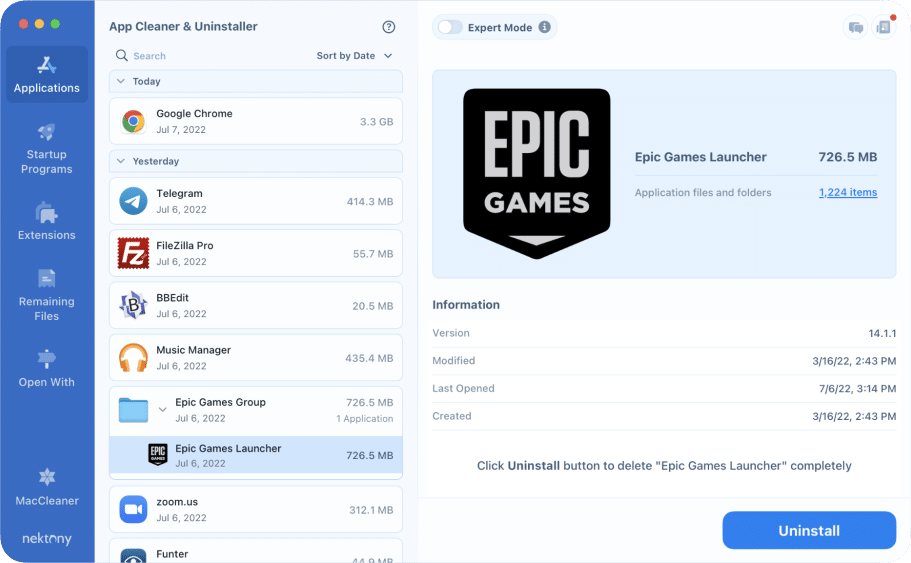
Task: Click the FileZilla Pro app icon
Action: point(133,253)
